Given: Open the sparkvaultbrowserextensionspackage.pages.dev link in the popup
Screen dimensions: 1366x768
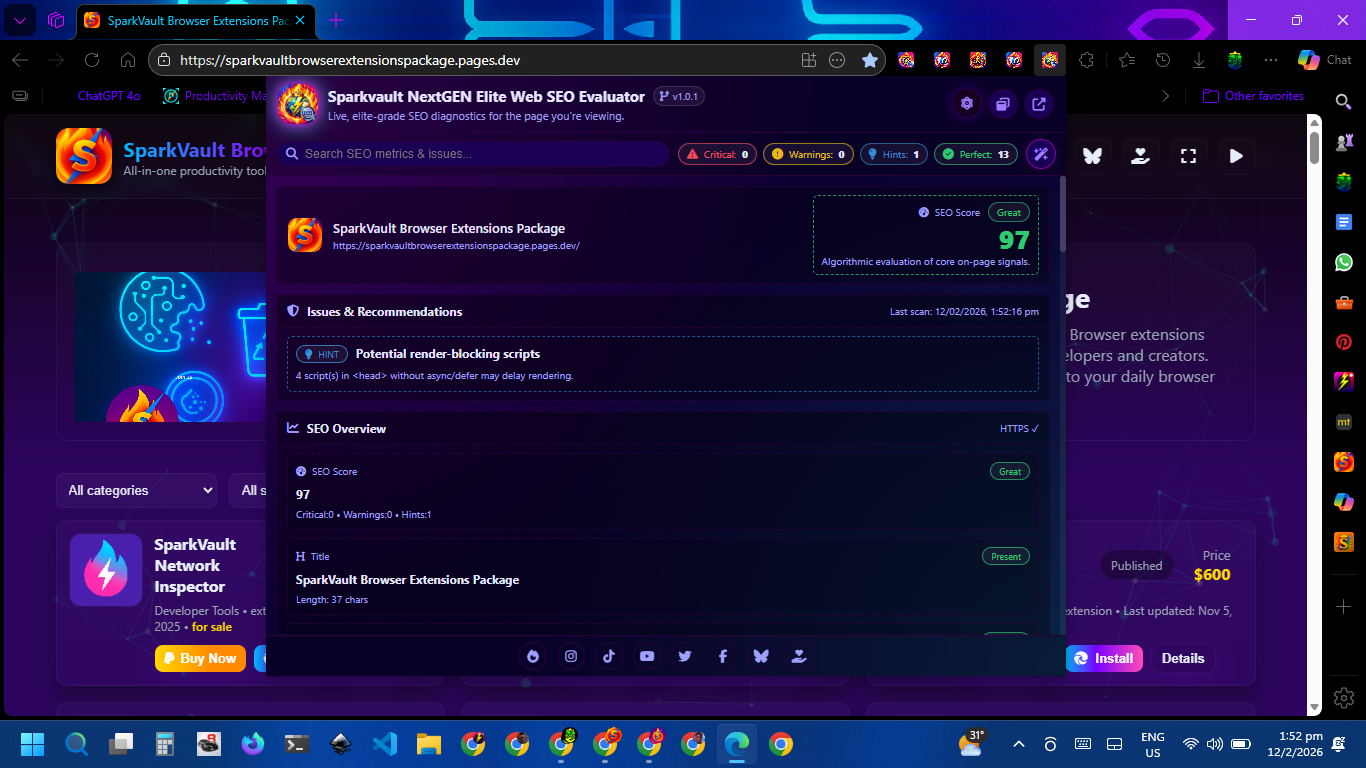Looking at the screenshot, I should click(456, 245).
